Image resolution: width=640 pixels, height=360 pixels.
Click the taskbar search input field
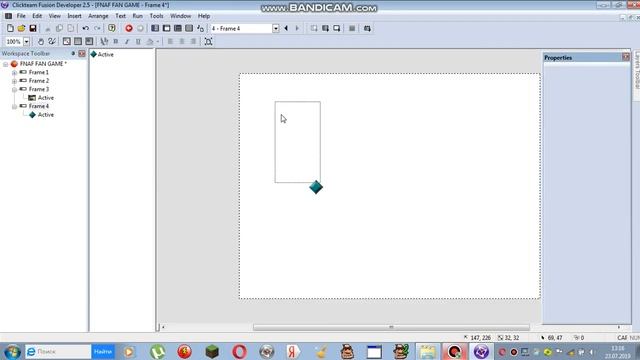pos(58,351)
